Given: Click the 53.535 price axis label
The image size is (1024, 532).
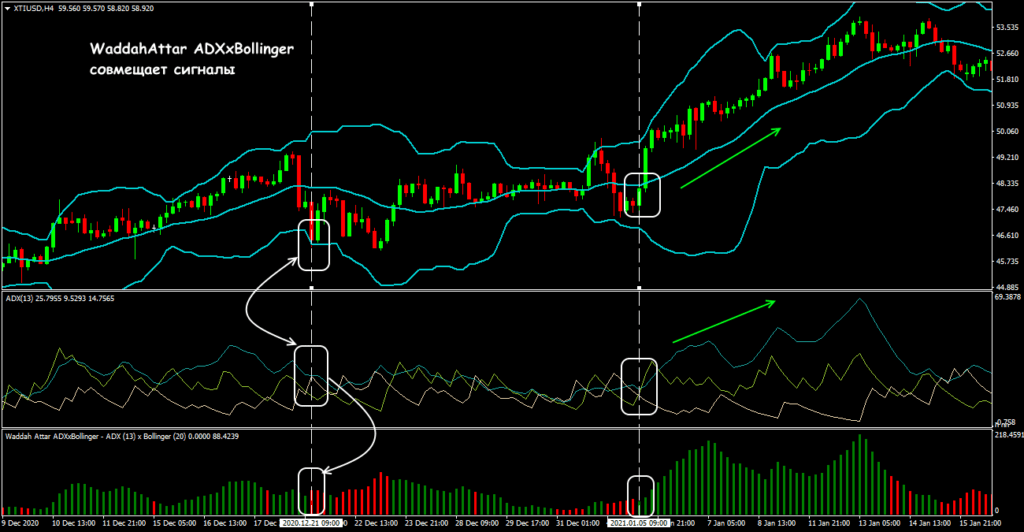Looking at the screenshot, I should pyautogui.click(x=1003, y=28).
